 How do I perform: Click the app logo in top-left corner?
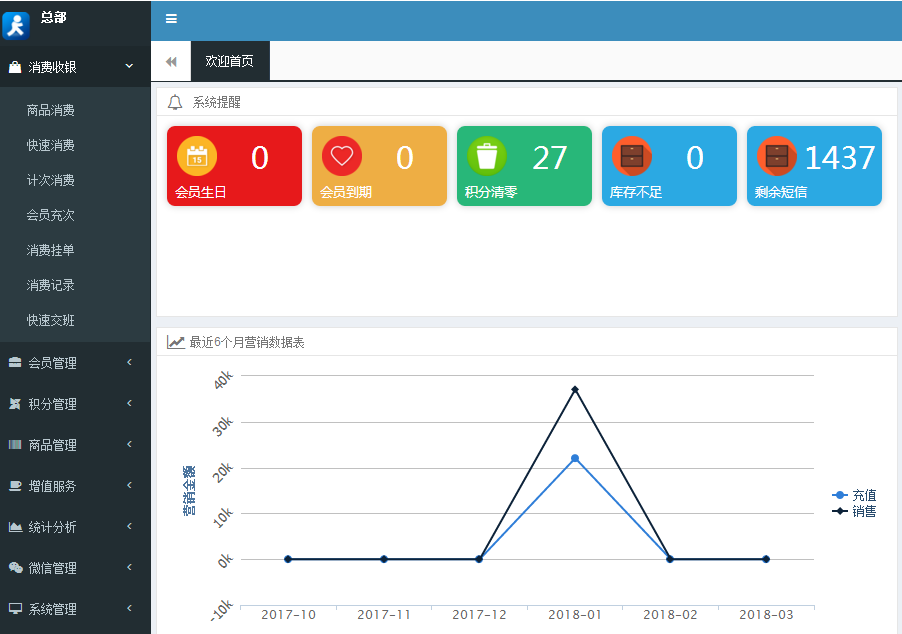(x=16, y=25)
